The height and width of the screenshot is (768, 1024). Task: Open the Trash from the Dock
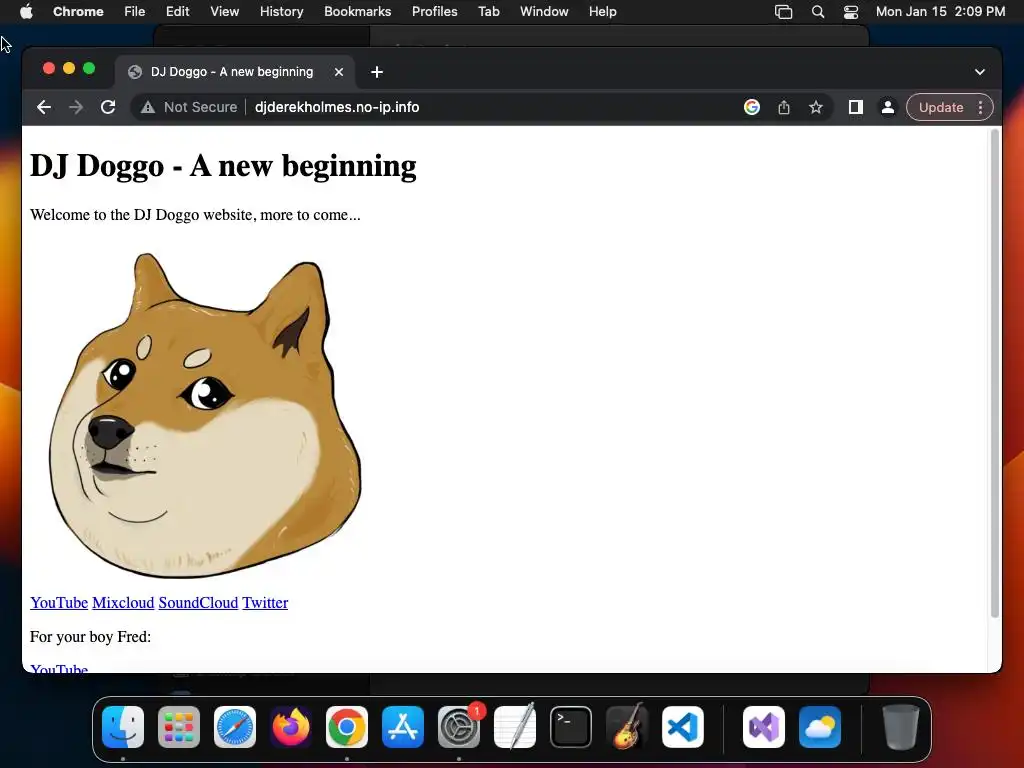pos(901,727)
